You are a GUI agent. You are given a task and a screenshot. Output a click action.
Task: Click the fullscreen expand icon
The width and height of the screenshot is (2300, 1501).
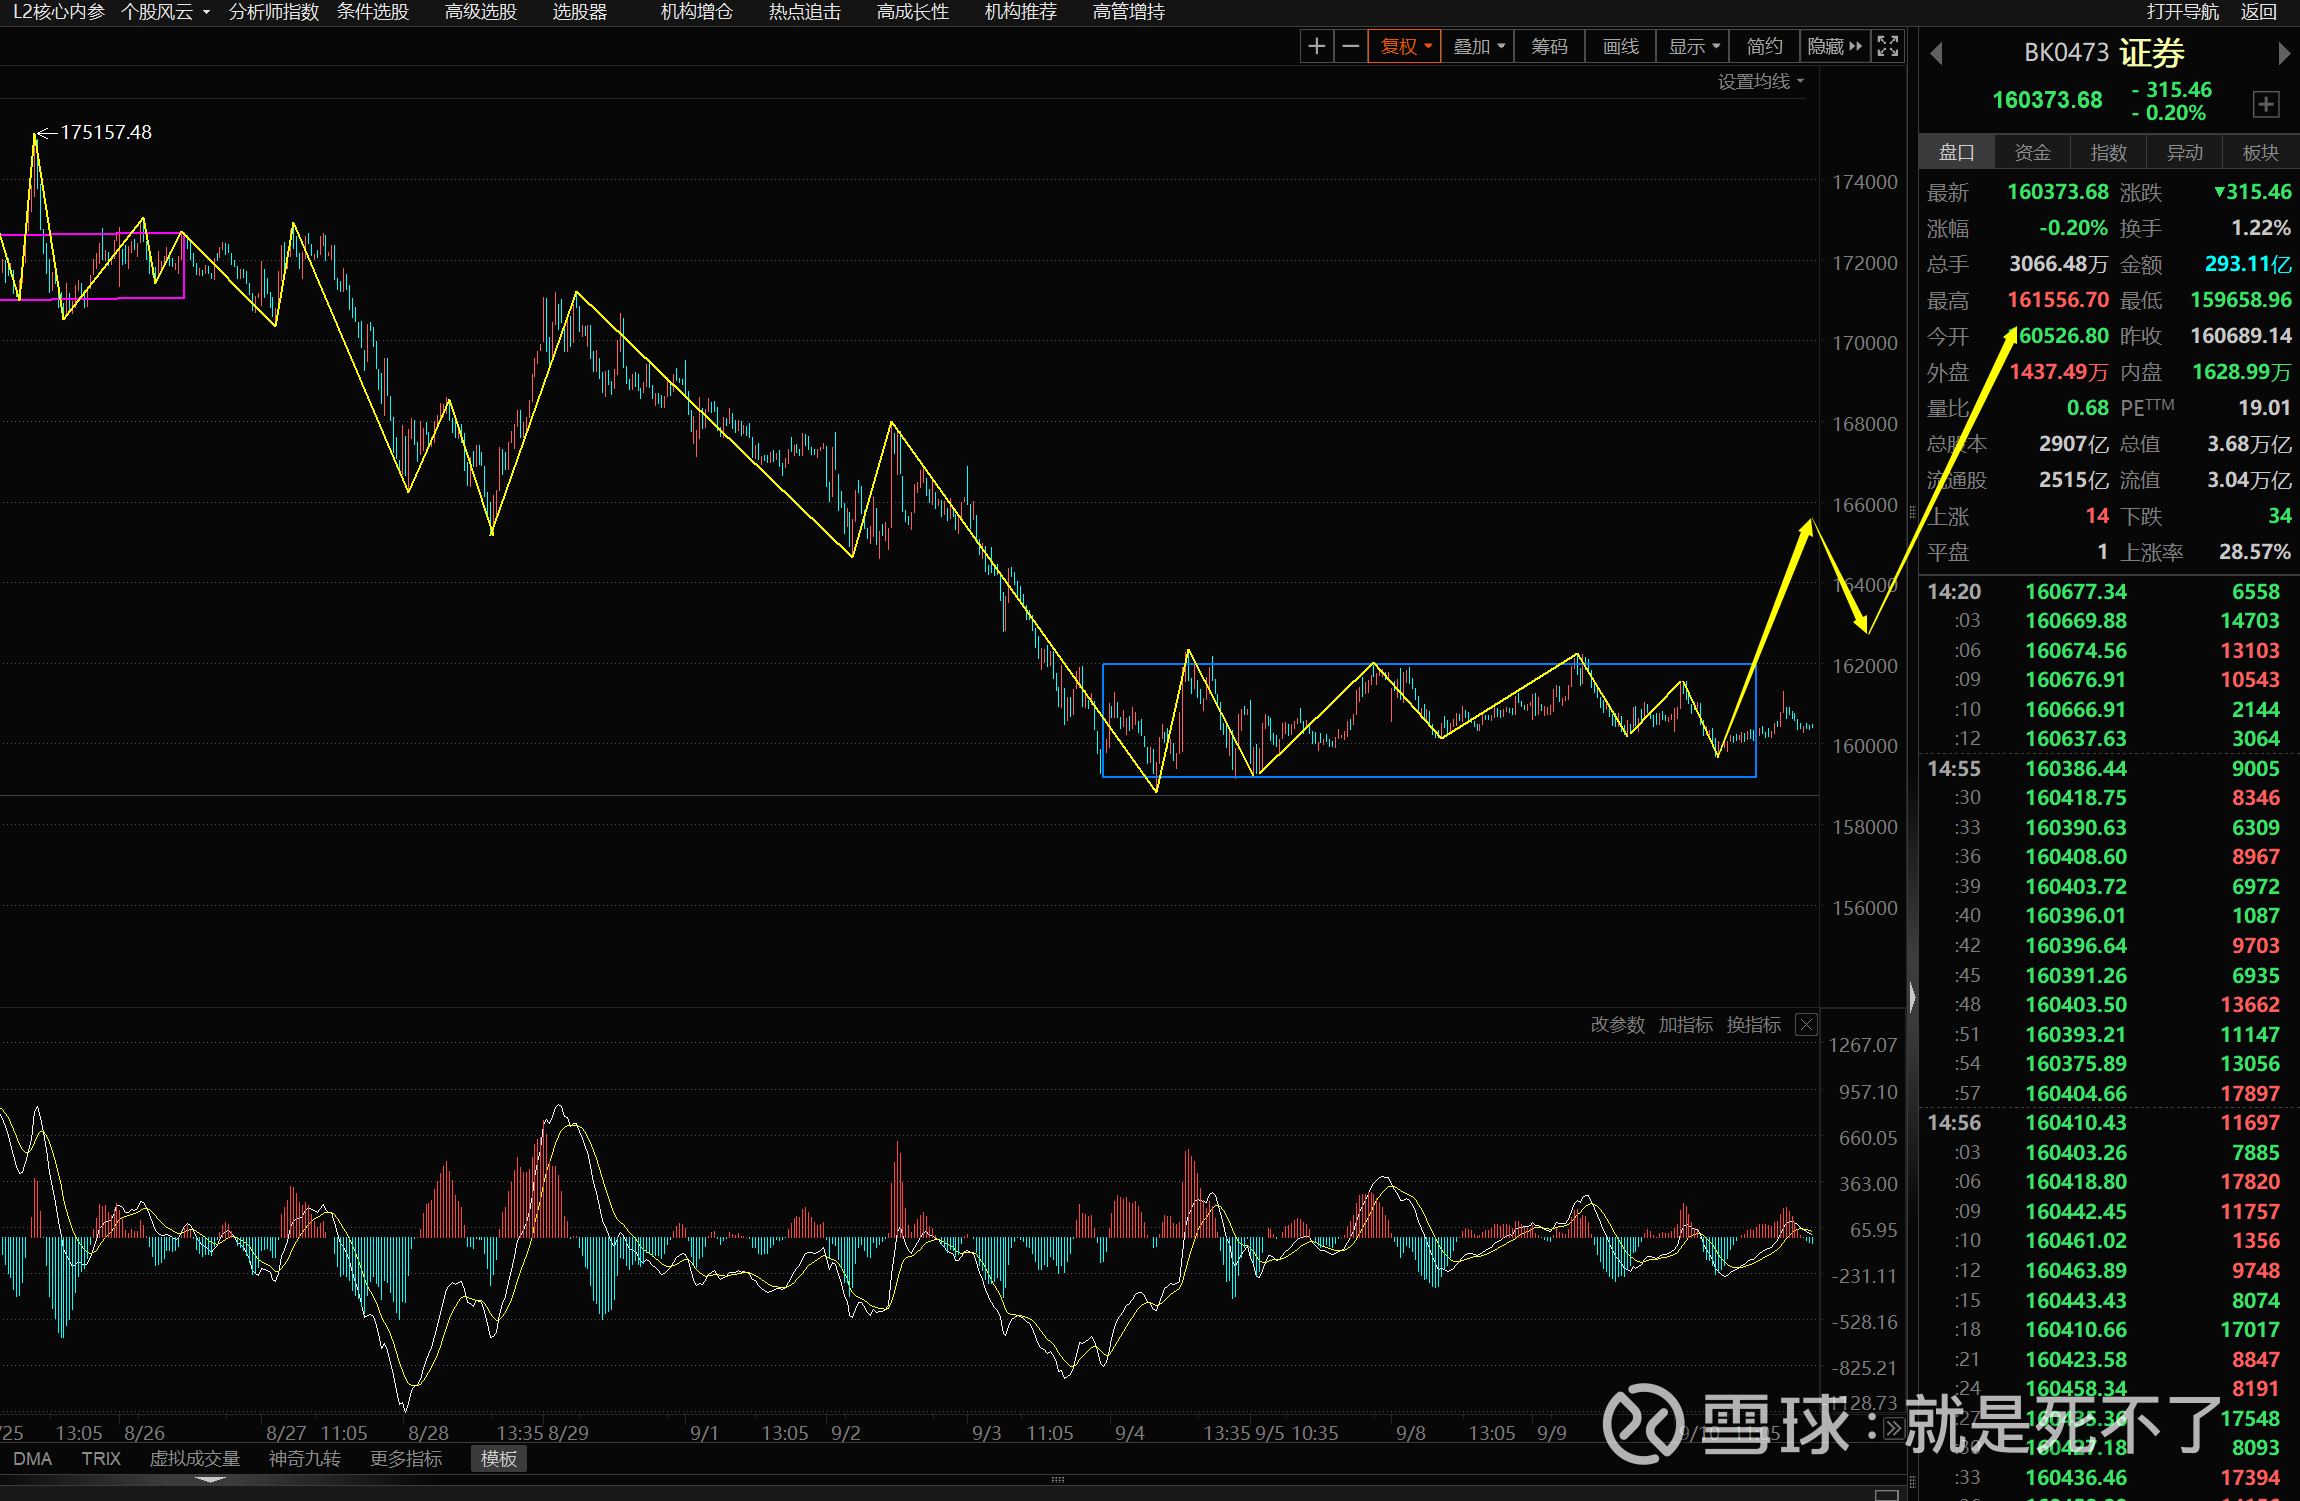[x=1887, y=46]
